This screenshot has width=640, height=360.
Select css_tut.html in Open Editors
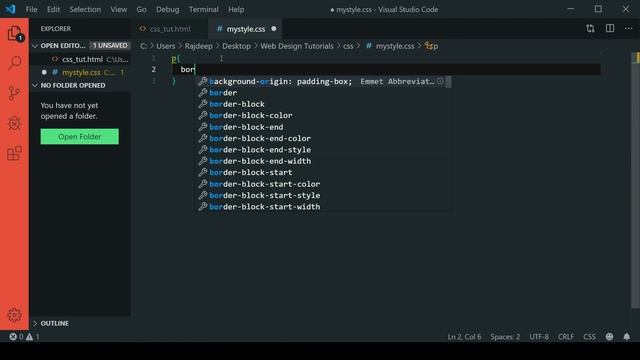(80, 59)
